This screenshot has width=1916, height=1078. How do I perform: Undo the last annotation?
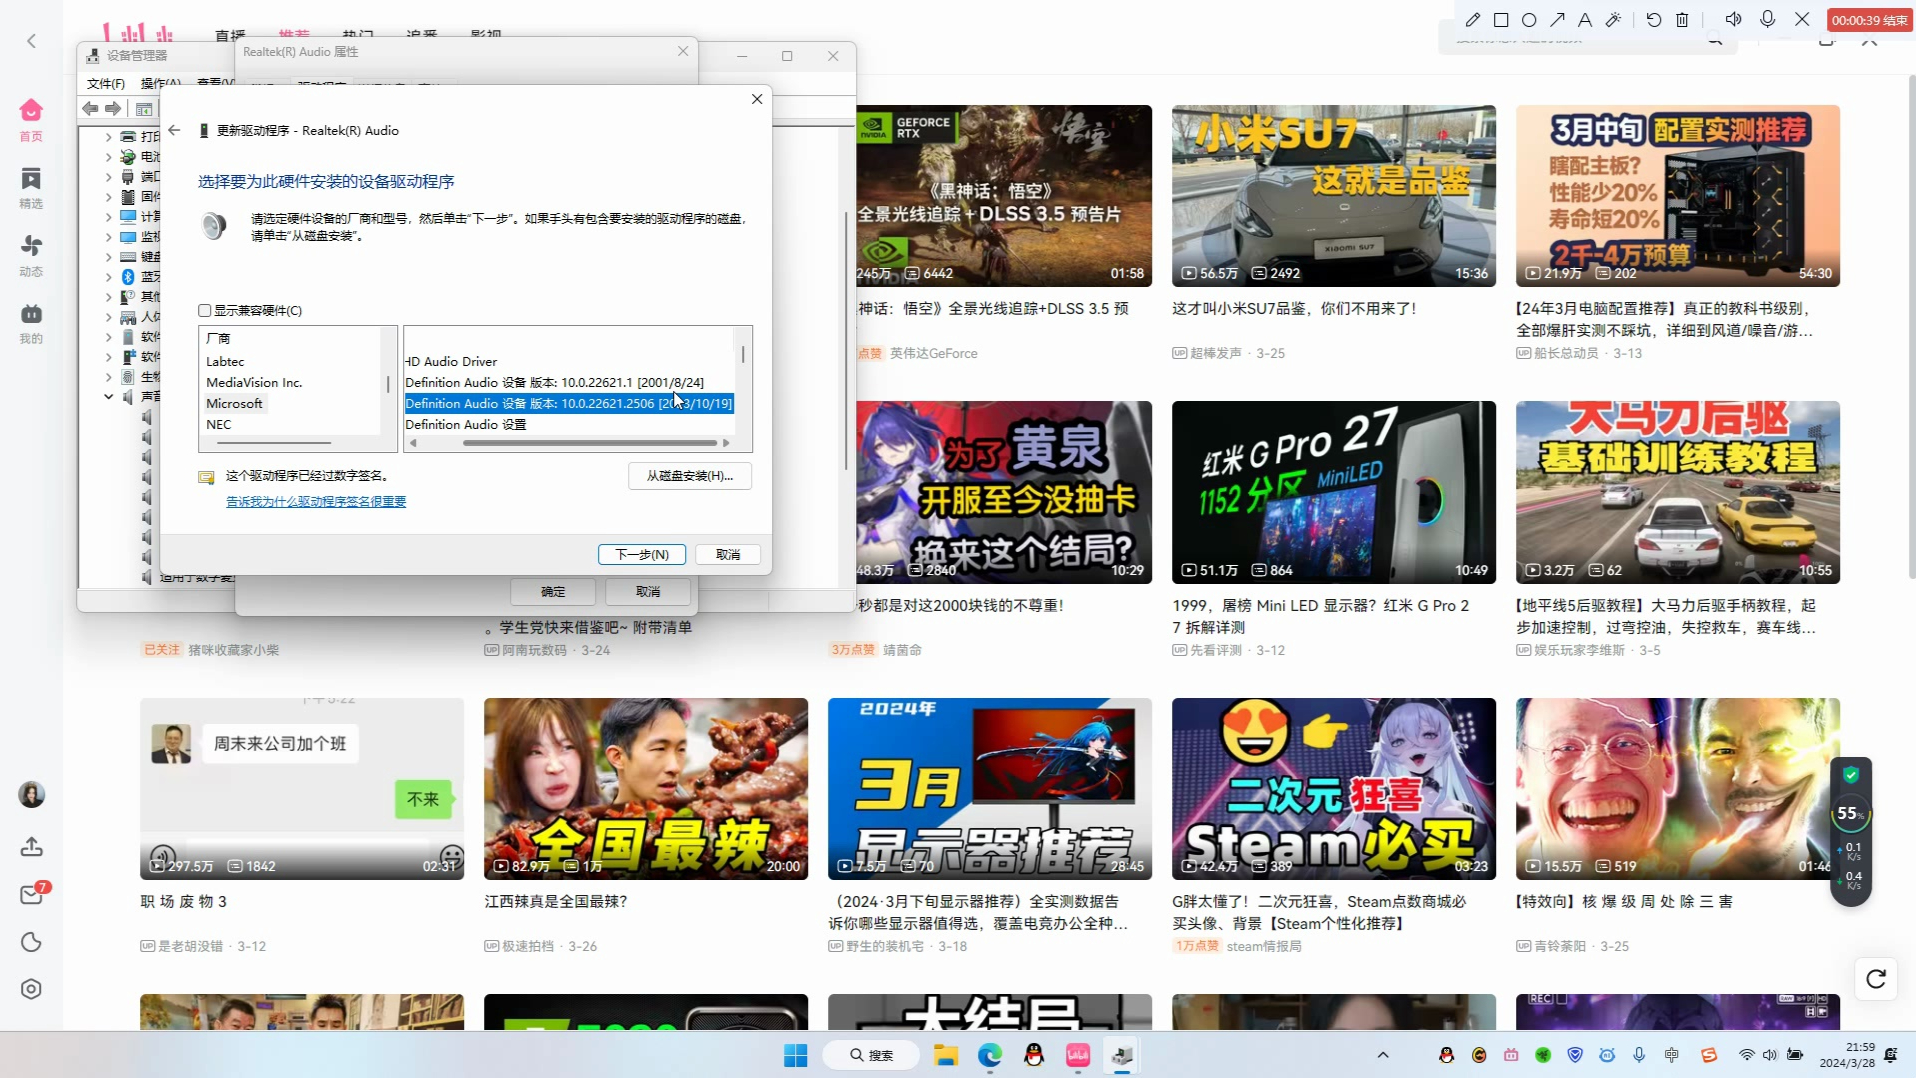coord(1654,19)
